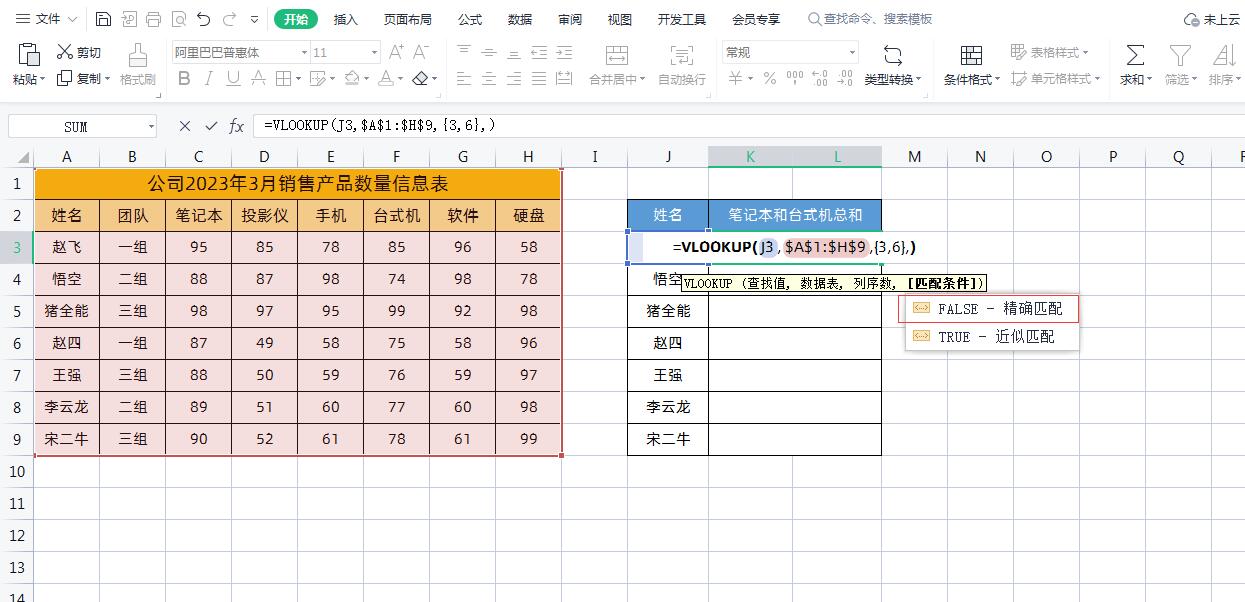Open the fill color bucket picker

(351, 78)
